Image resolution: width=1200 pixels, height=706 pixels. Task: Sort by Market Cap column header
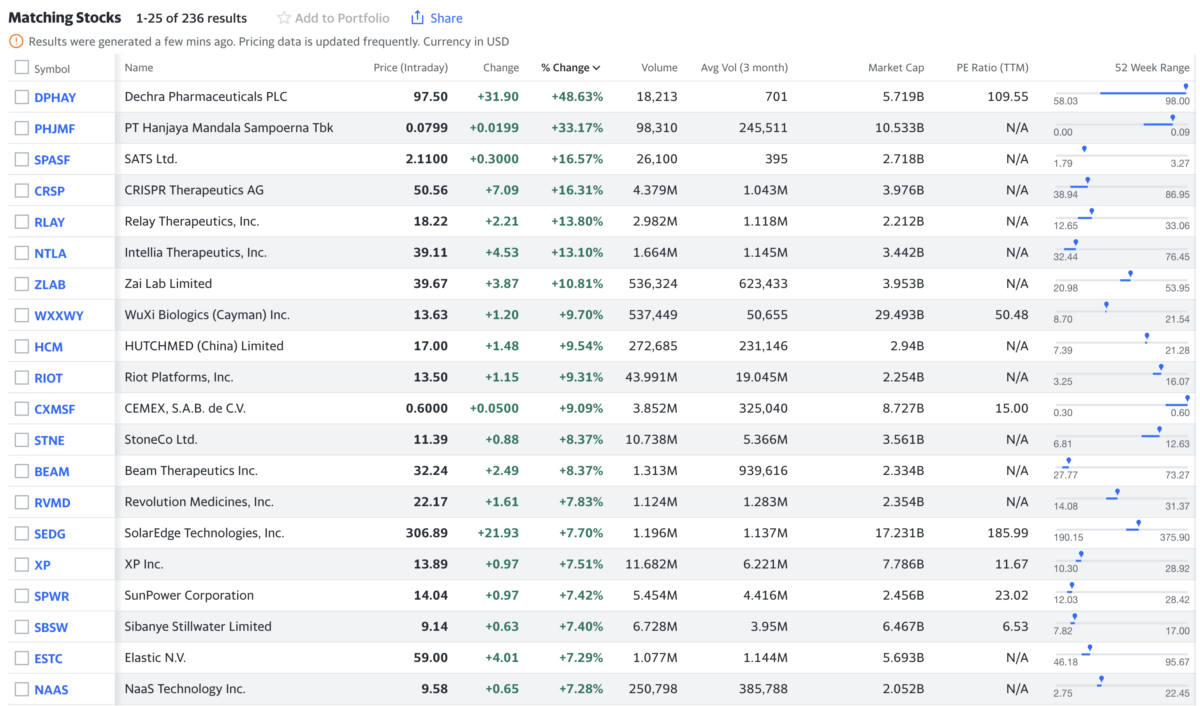(896, 68)
